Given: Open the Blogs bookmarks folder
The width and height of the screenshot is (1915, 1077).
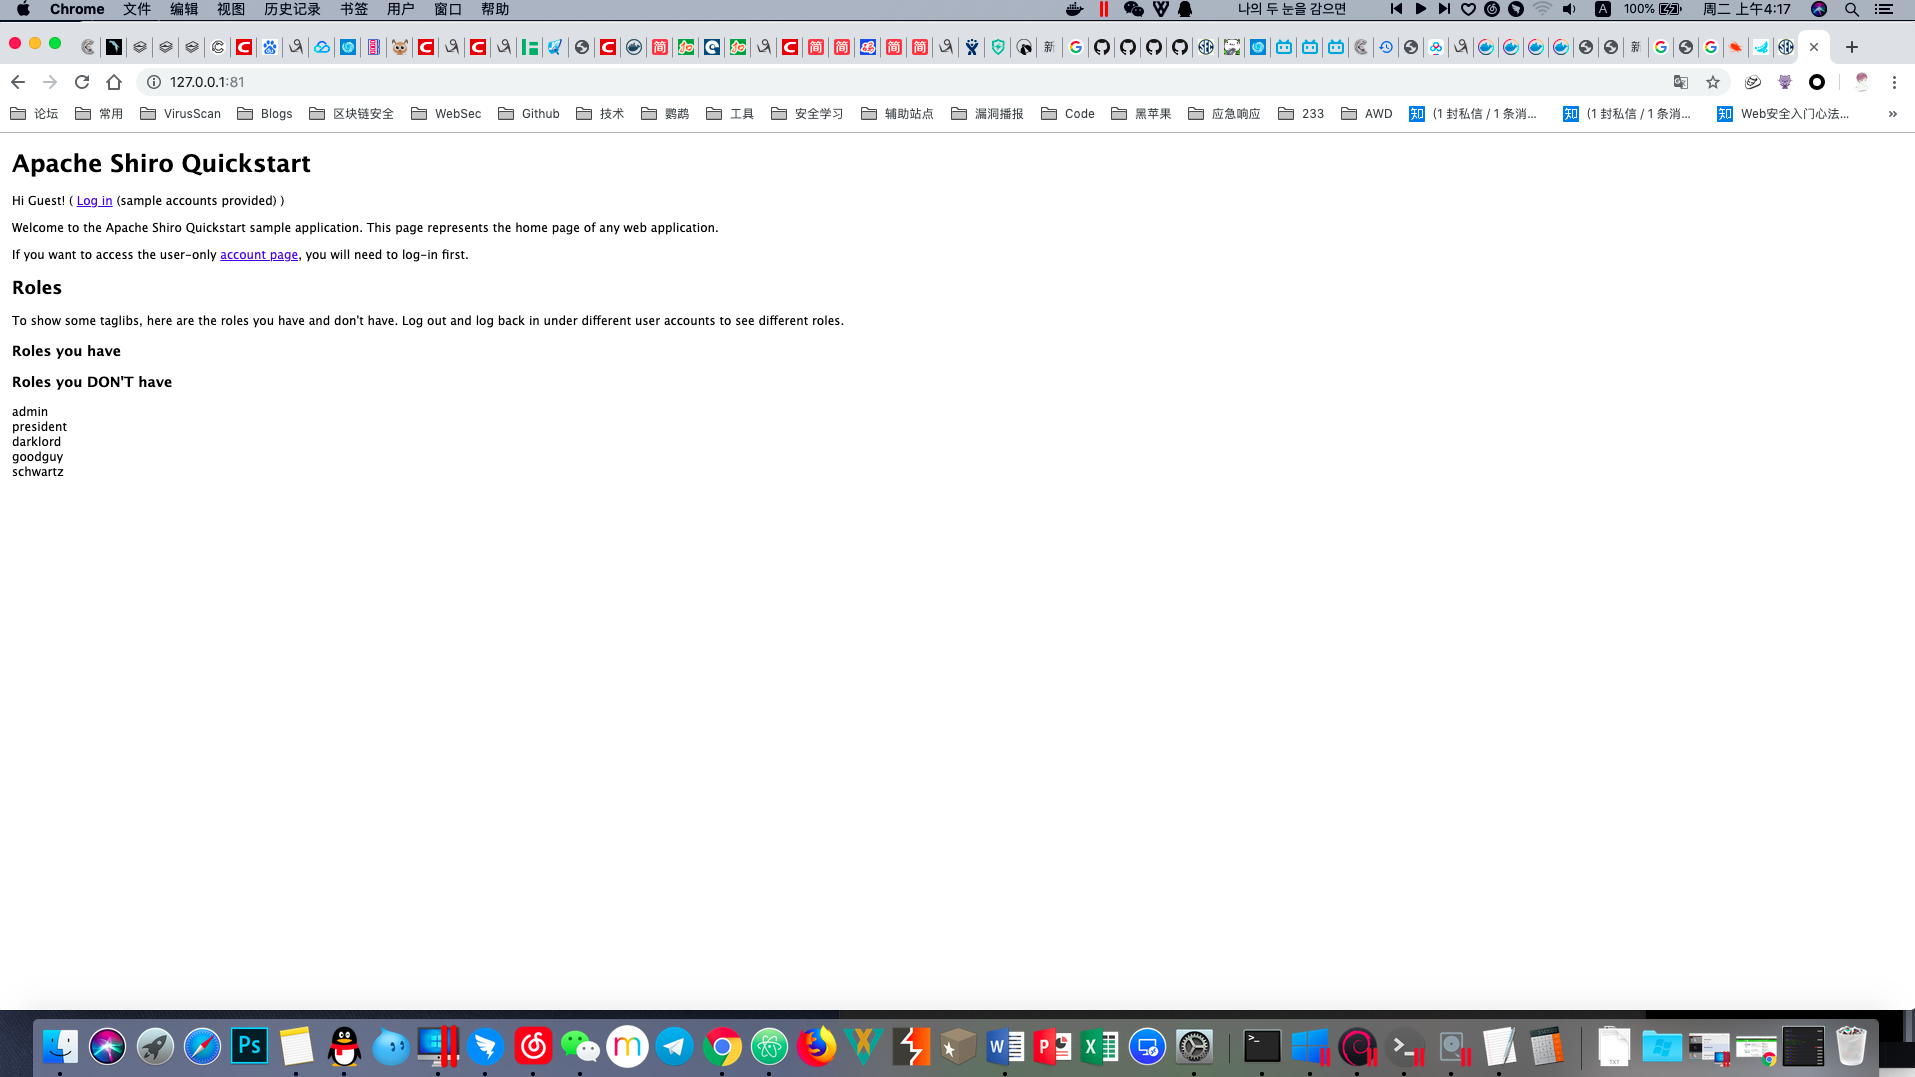Looking at the screenshot, I should (x=265, y=114).
